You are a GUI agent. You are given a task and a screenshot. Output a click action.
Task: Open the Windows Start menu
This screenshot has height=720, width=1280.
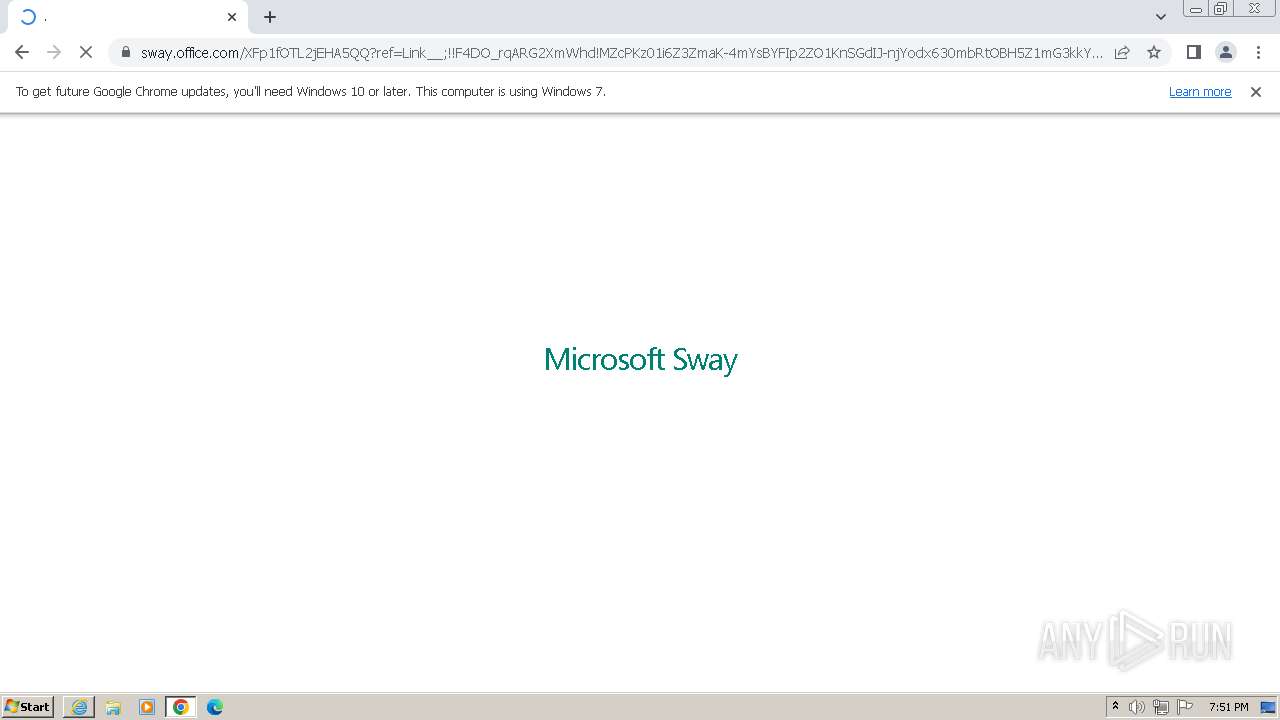click(28, 707)
